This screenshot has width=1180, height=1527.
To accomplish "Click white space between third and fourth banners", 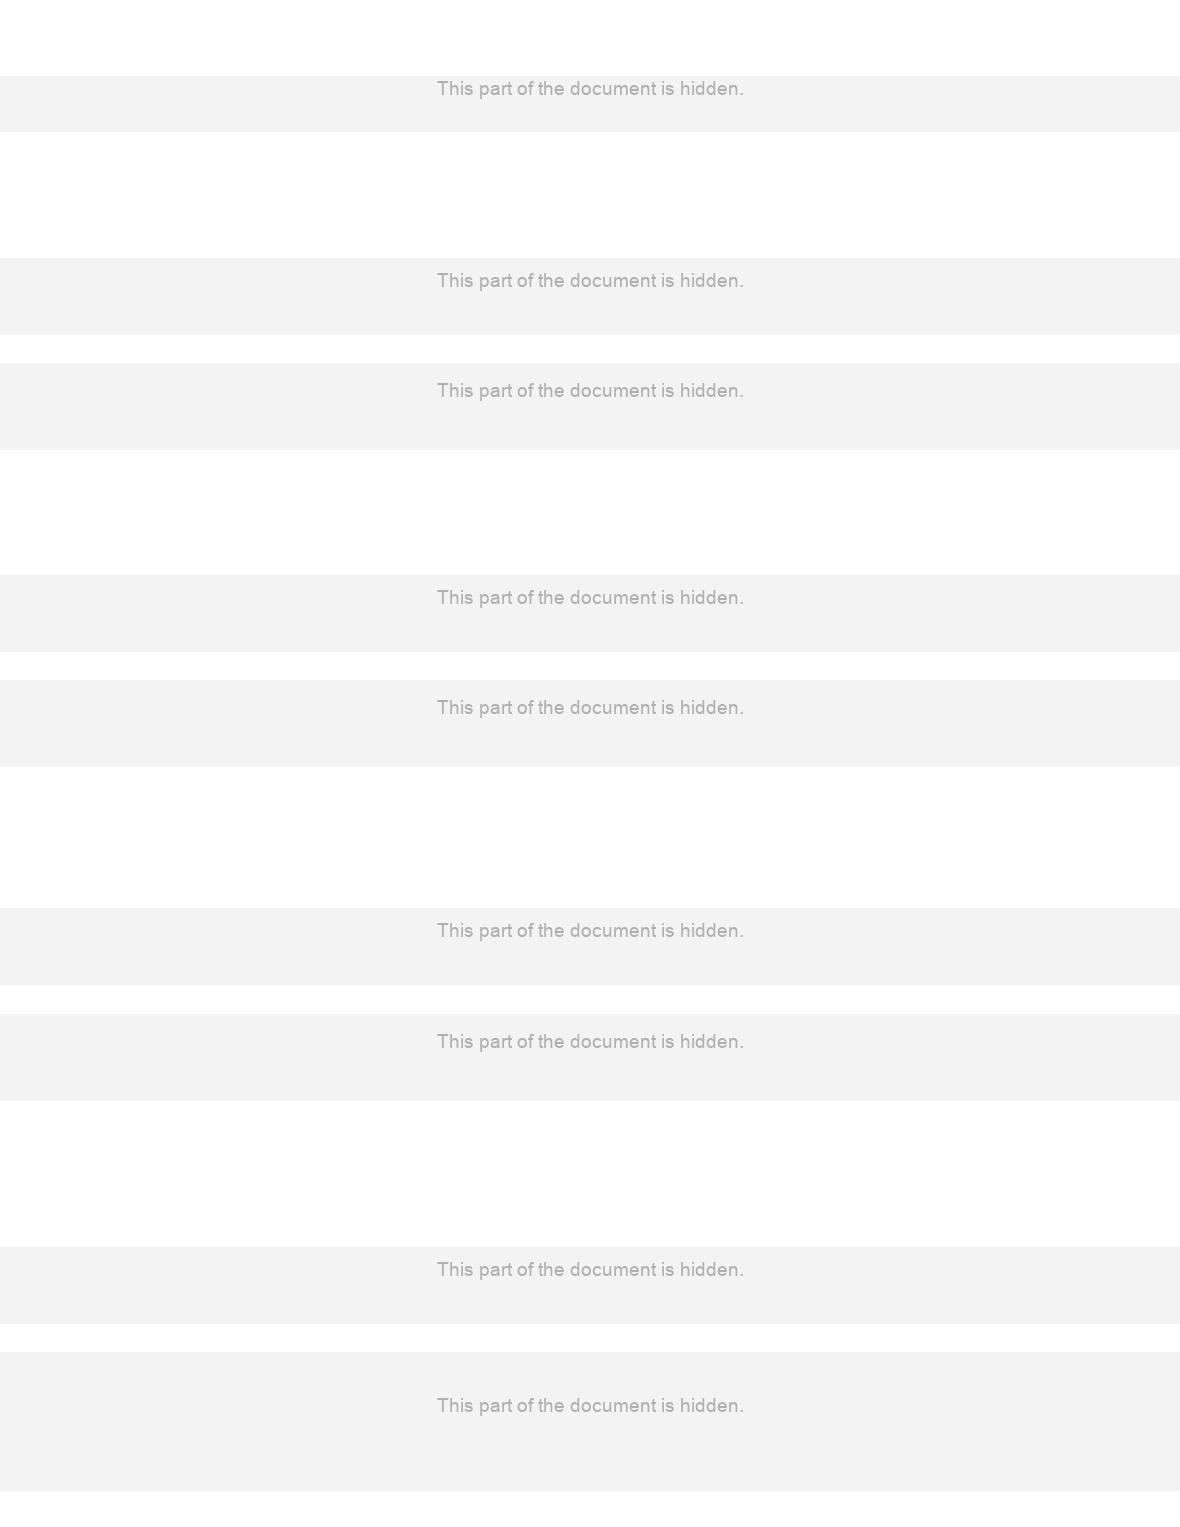I will click(590, 512).
